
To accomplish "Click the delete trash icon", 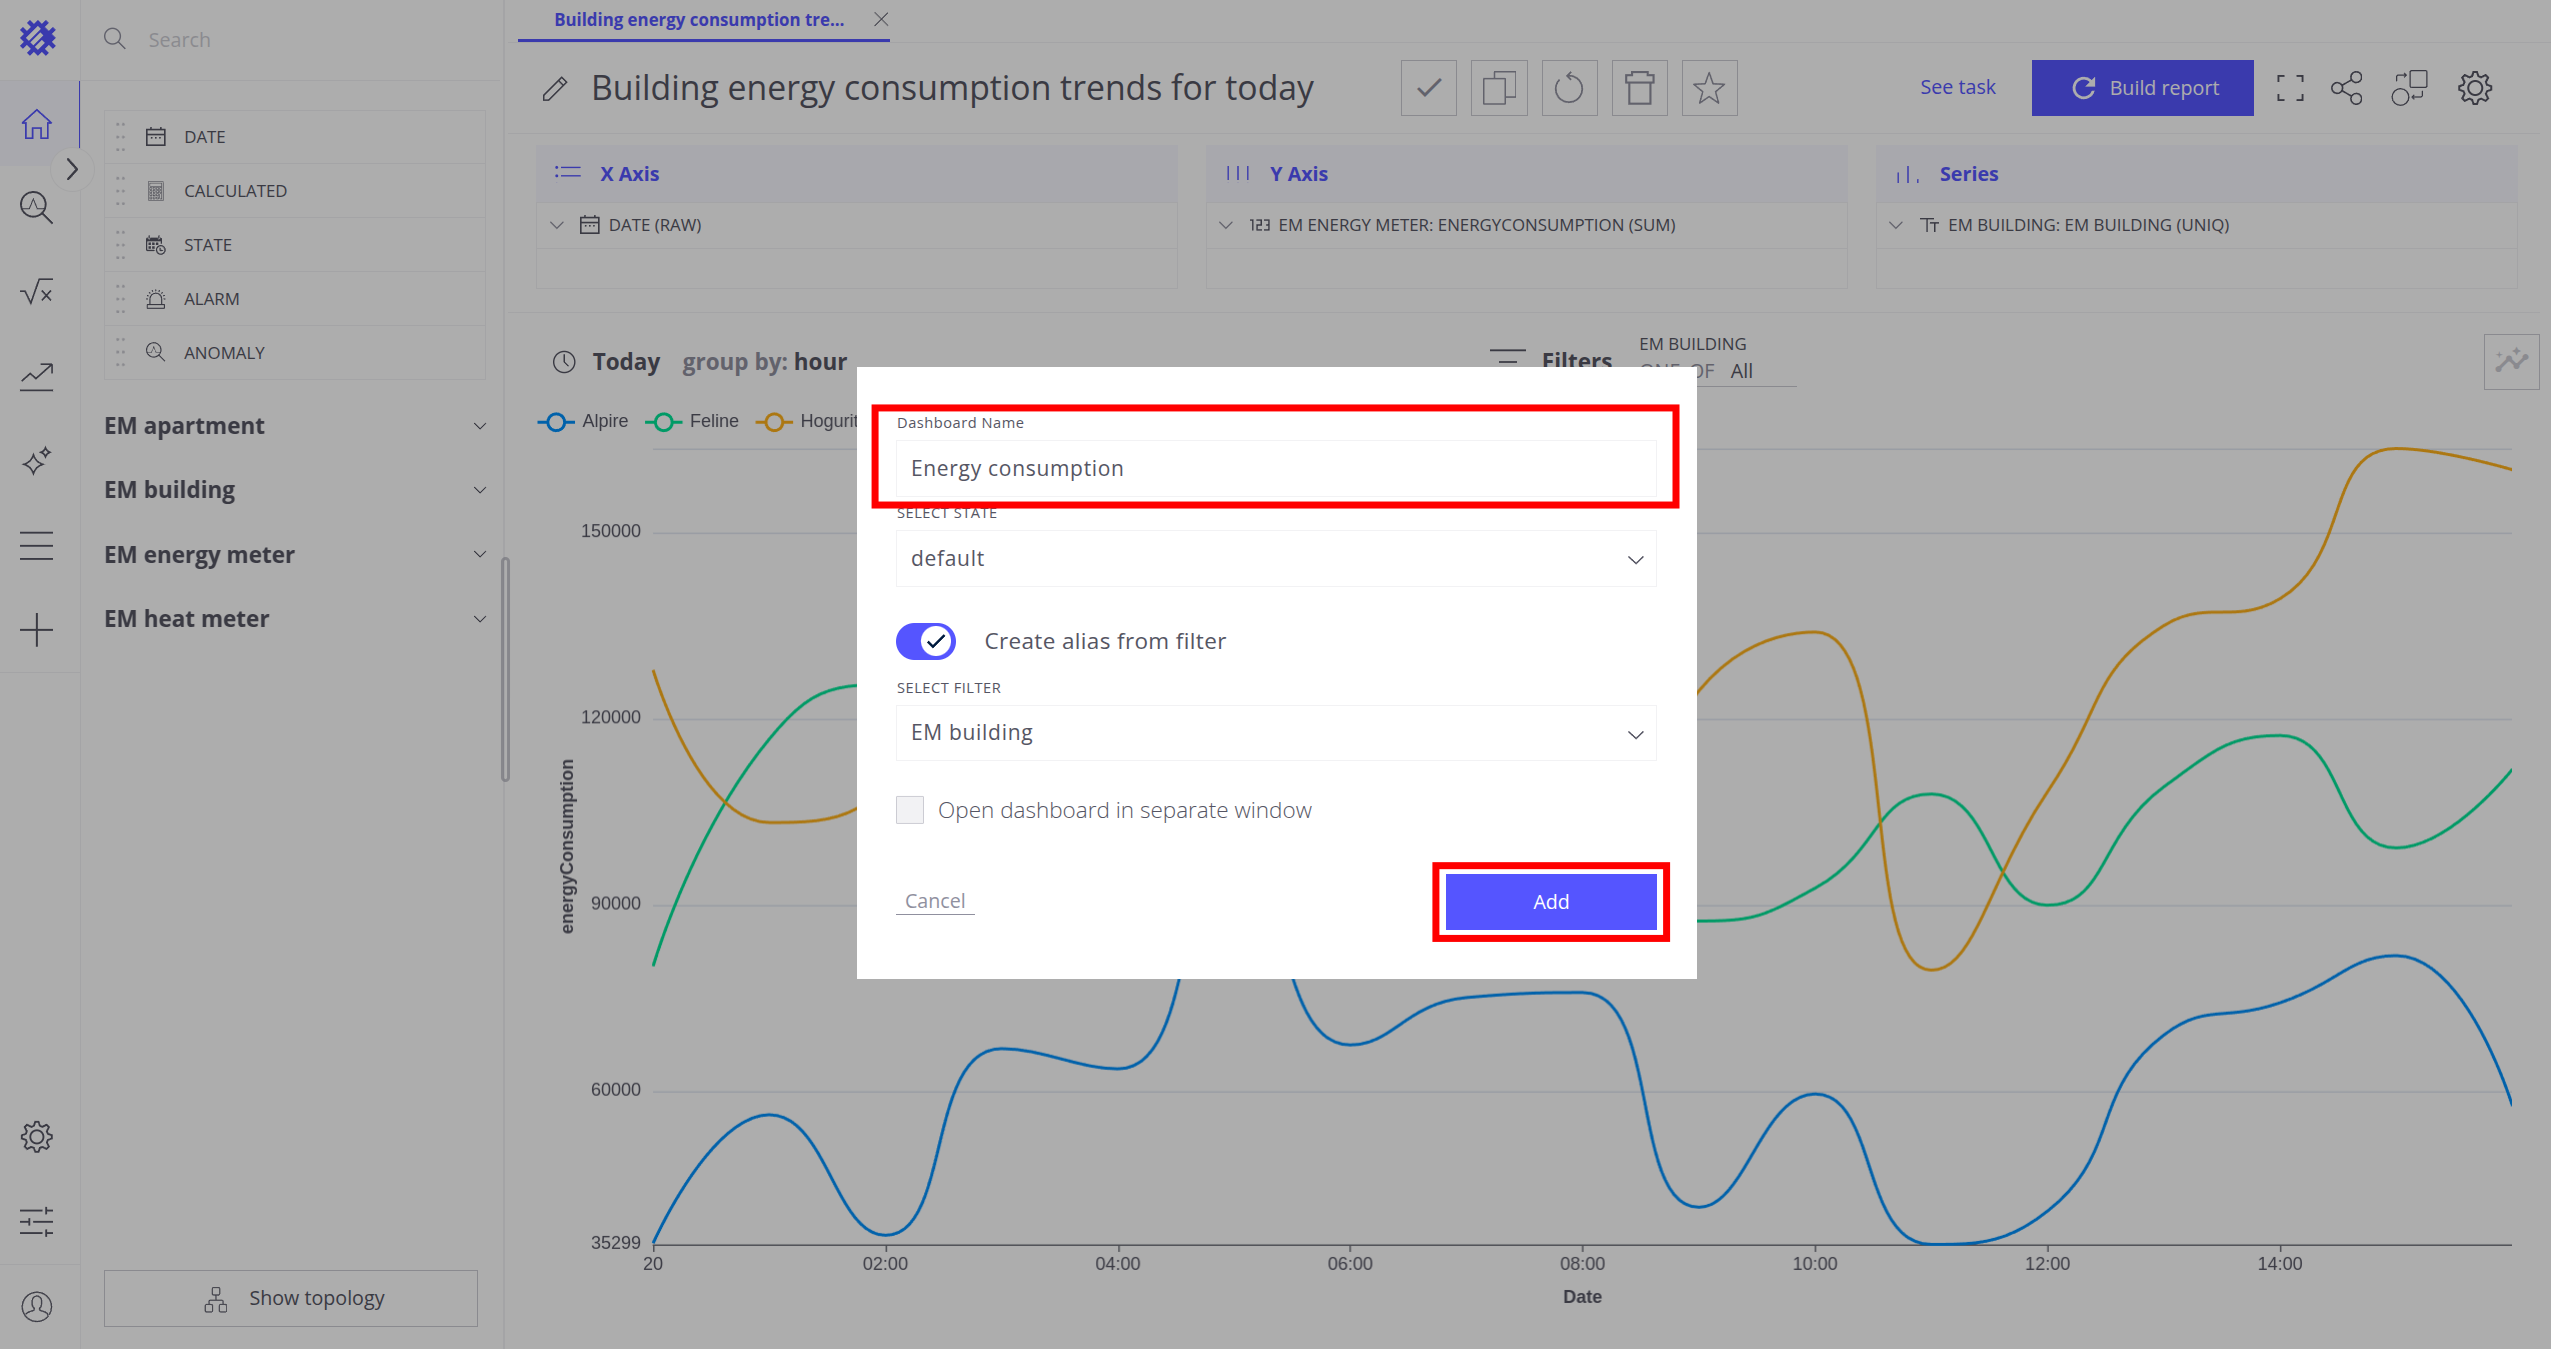I will click(1639, 88).
